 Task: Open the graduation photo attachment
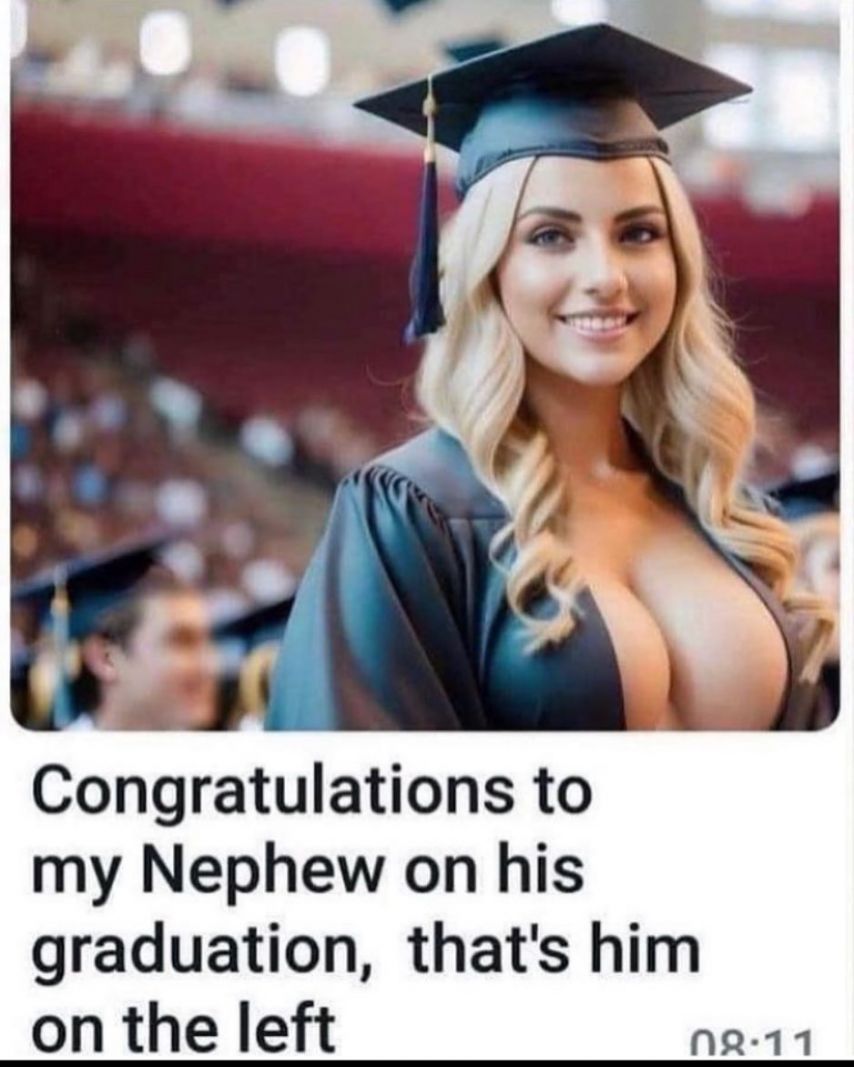pyautogui.click(x=425, y=365)
